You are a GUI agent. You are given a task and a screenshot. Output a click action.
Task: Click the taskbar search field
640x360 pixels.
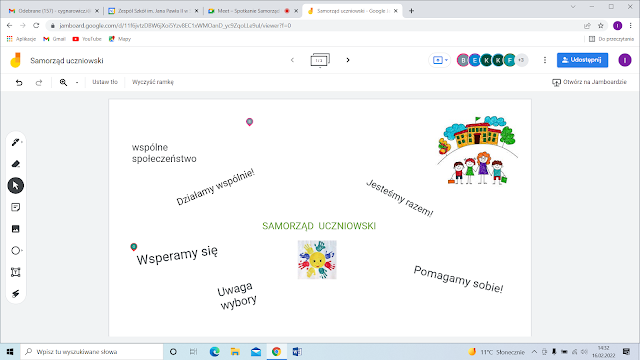click(91, 351)
